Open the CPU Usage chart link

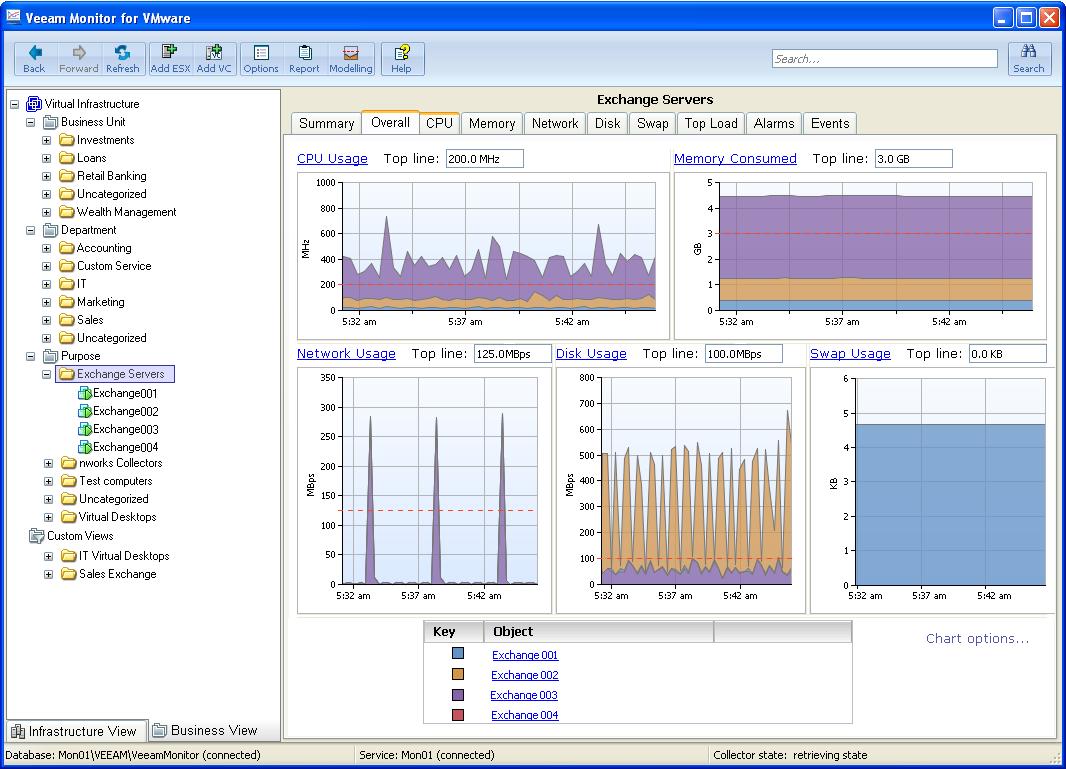[x=332, y=158]
